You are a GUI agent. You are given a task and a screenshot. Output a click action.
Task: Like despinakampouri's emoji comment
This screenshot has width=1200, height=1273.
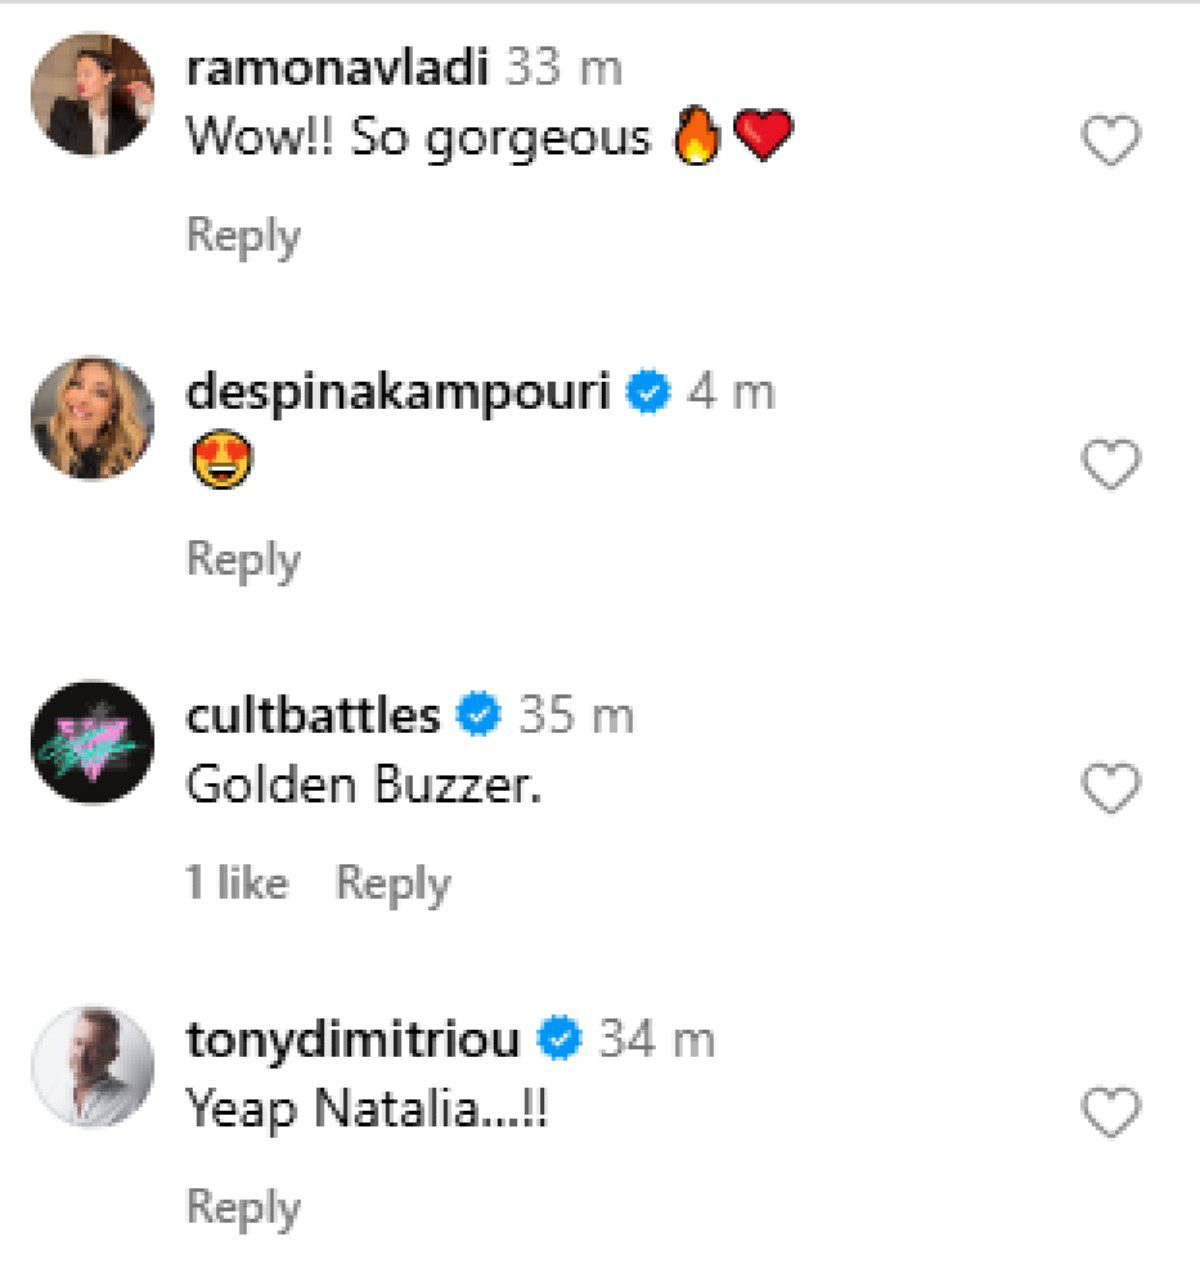click(1111, 464)
